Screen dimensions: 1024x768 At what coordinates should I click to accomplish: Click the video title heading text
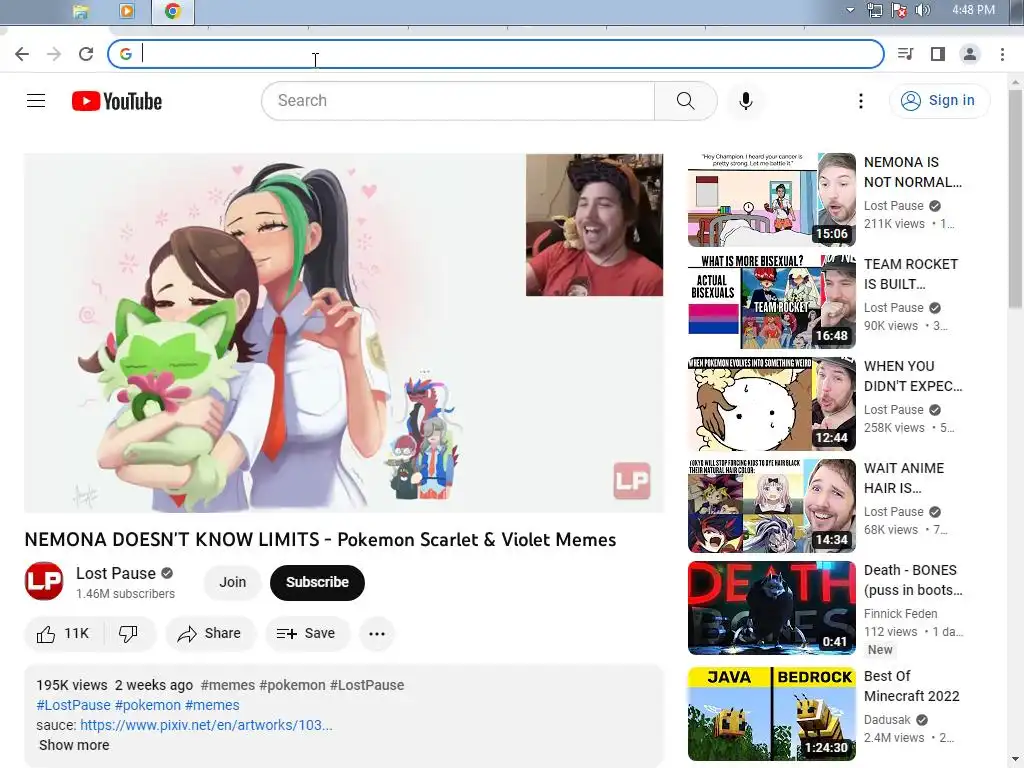tap(320, 539)
